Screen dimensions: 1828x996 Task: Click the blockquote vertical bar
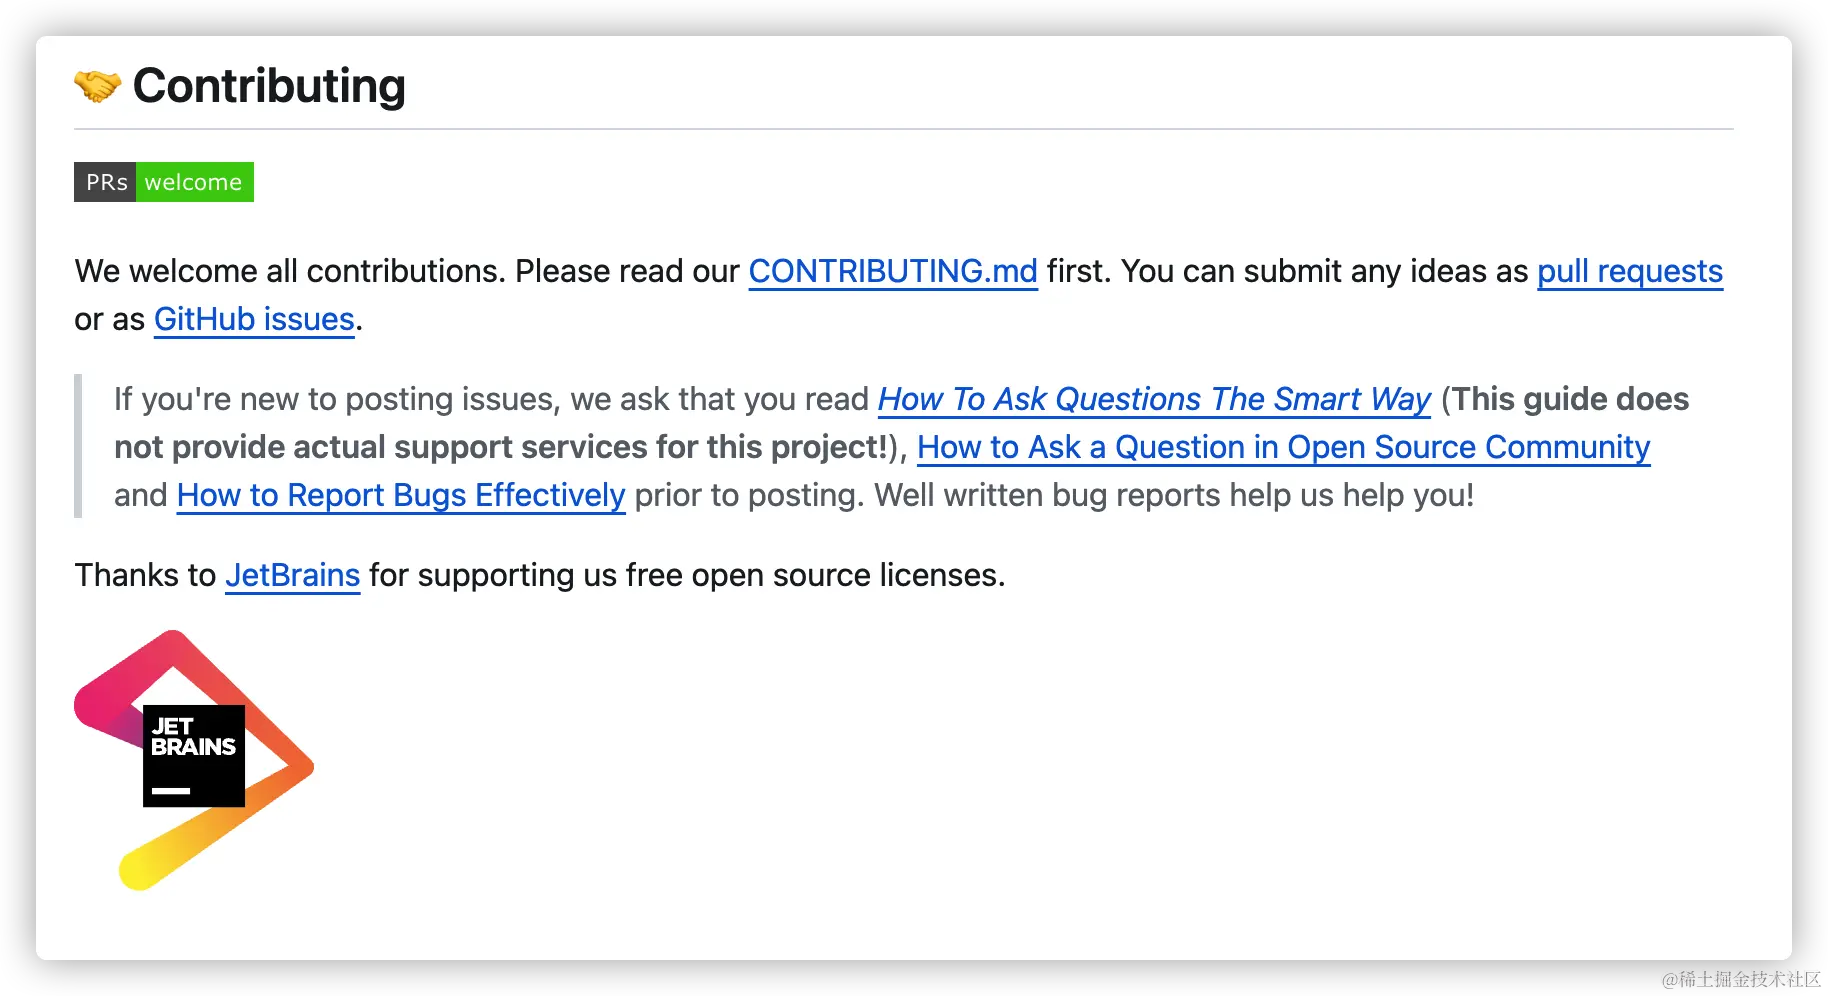[x=78, y=446]
